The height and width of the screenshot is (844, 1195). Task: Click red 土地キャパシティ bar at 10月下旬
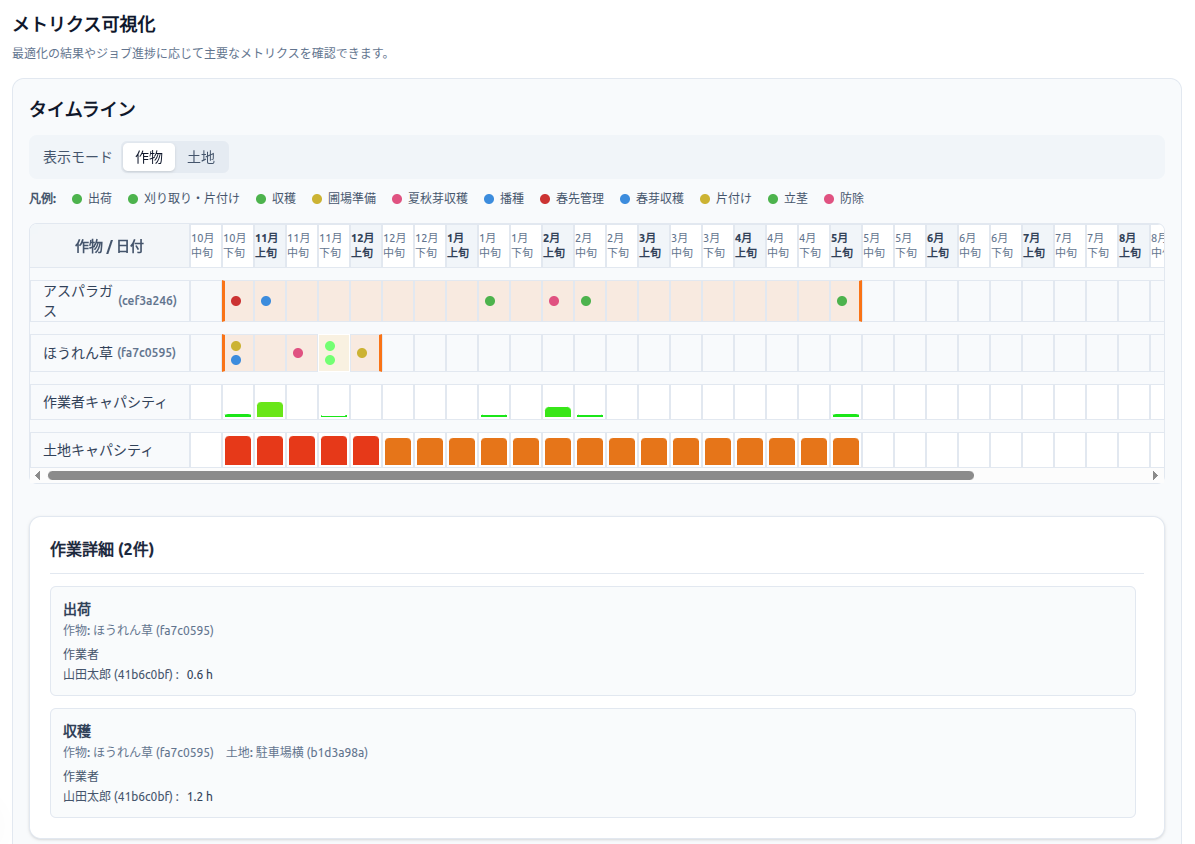click(x=237, y=451)
